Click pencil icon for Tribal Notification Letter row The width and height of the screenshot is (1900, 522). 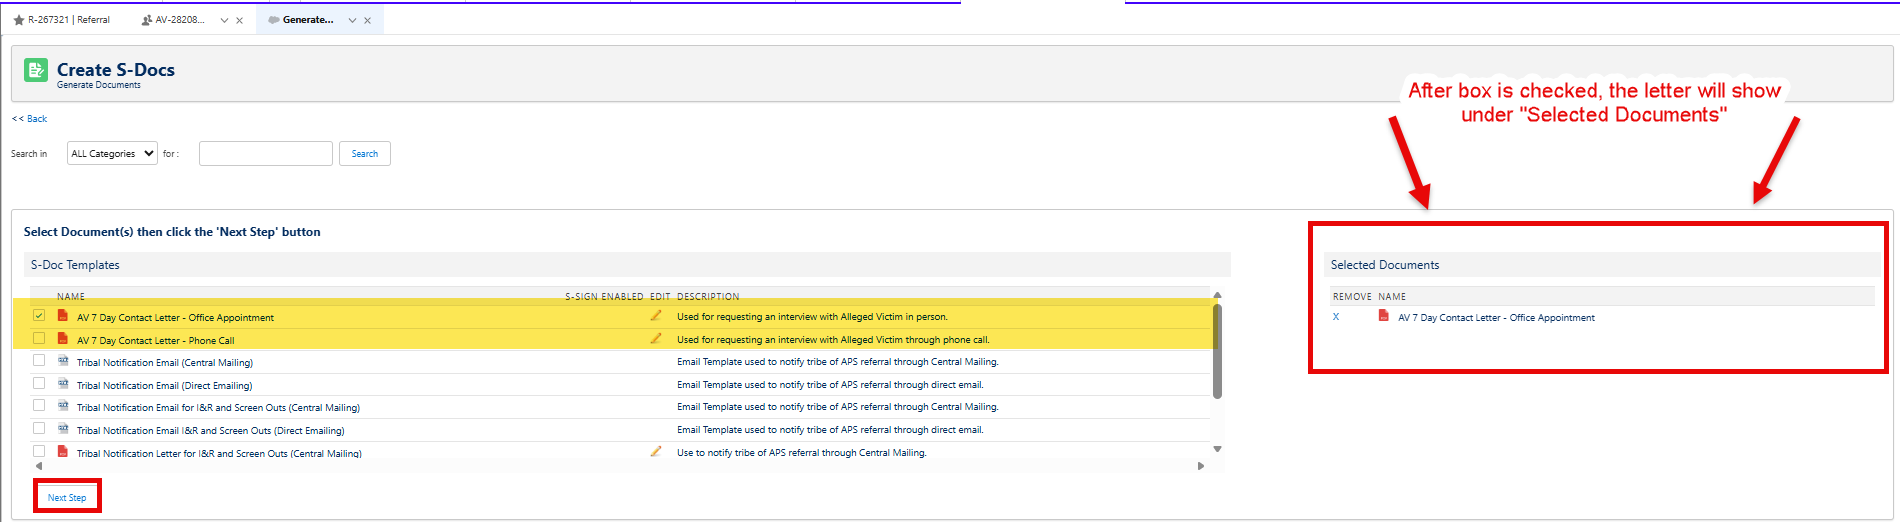pos(656,451)
